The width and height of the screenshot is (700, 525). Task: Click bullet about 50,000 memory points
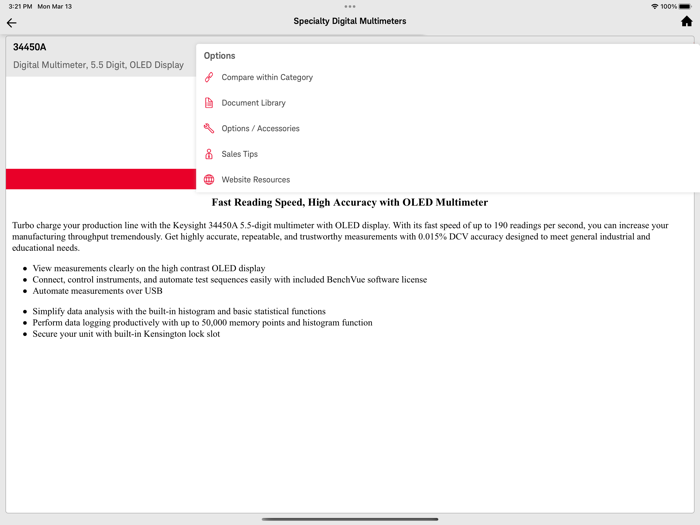202,322
